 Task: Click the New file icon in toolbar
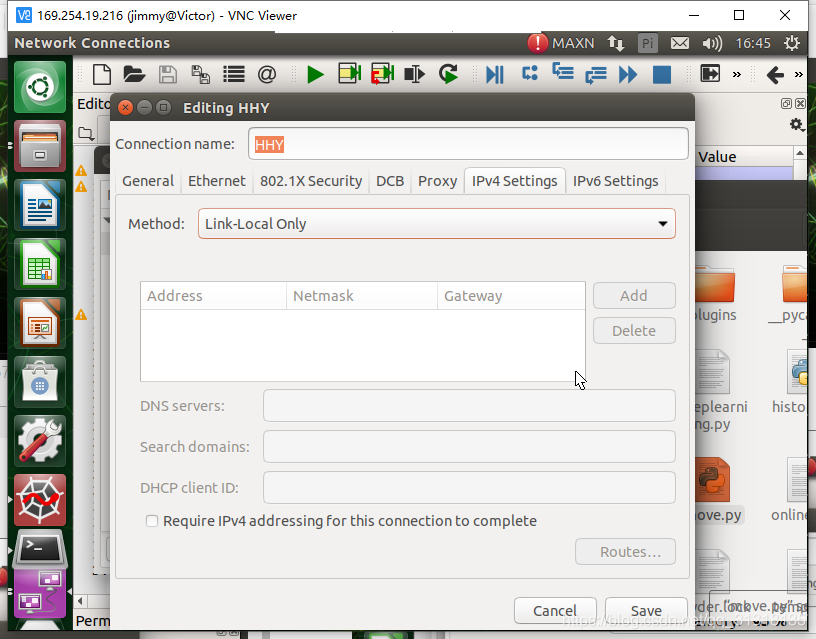click(x=101, y=74)
